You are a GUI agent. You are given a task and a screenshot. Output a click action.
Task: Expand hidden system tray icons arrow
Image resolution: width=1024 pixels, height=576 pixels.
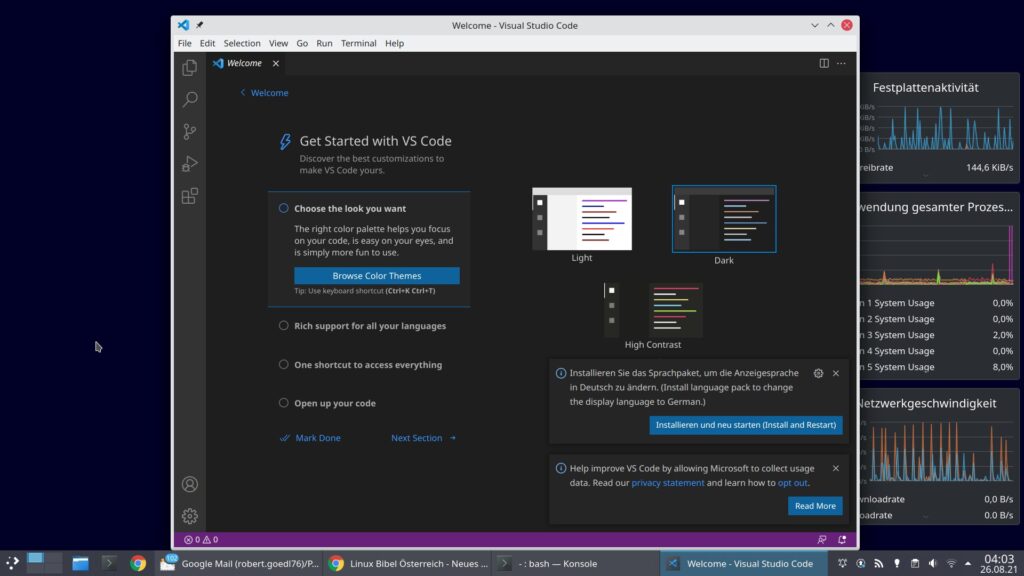point(968,563)
